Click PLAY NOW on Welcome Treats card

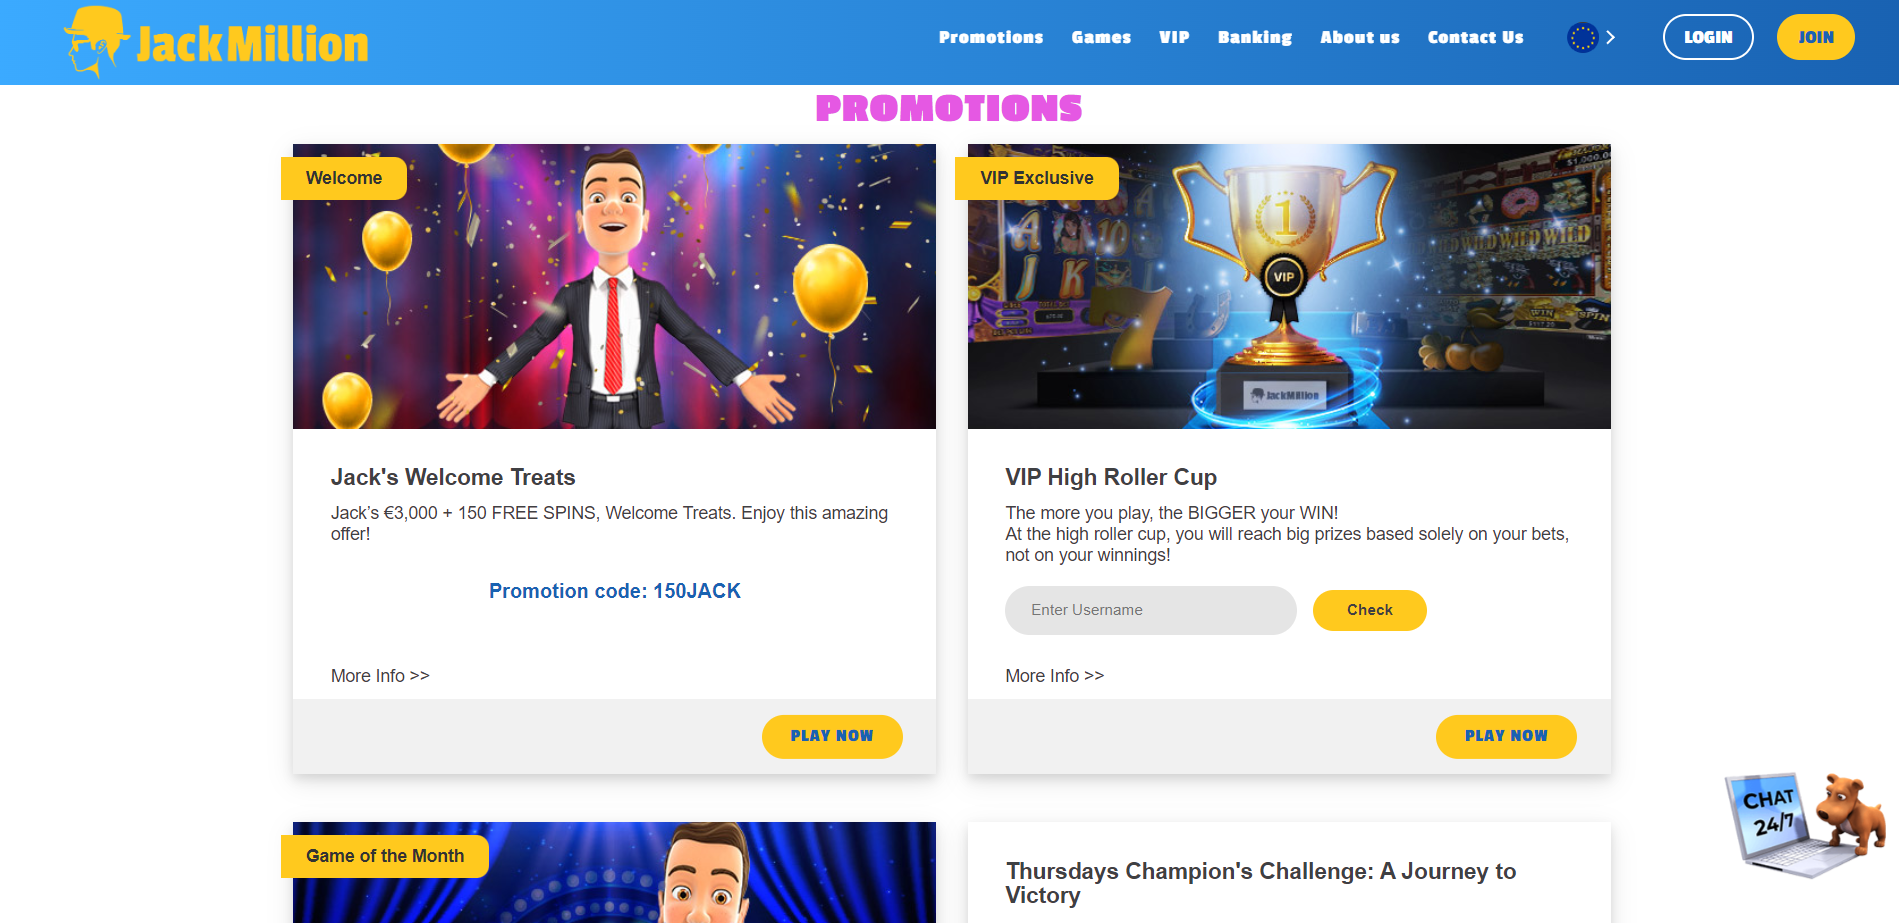(832, 736)
